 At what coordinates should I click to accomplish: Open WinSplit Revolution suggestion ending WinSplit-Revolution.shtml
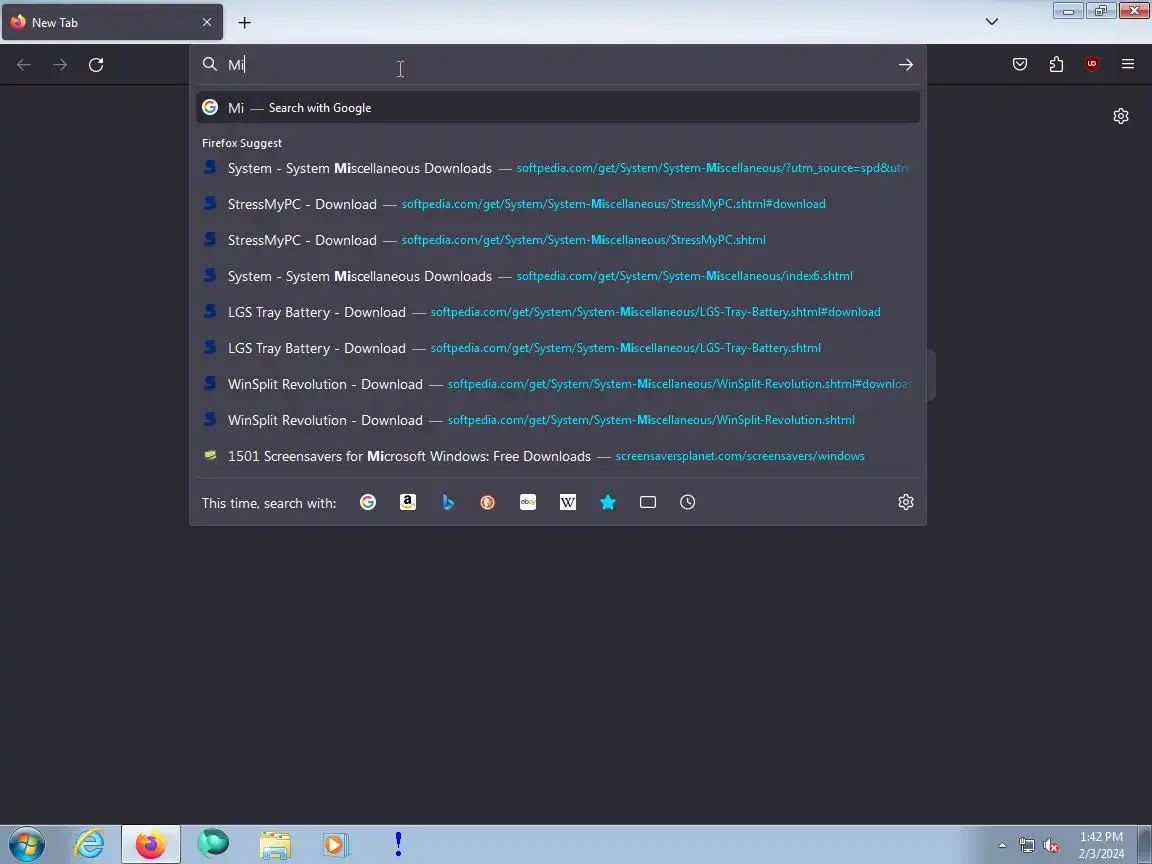click(558, 420)
